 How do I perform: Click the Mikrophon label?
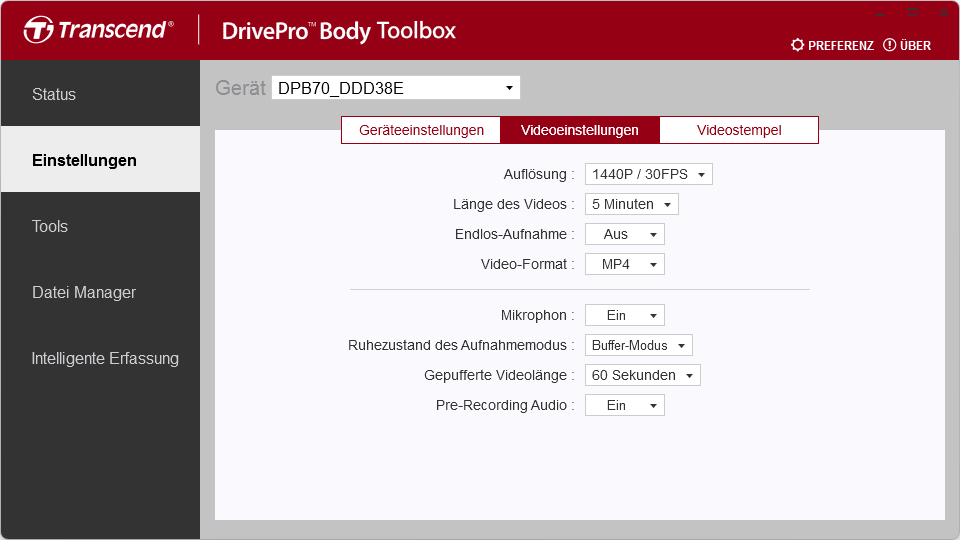537,315
